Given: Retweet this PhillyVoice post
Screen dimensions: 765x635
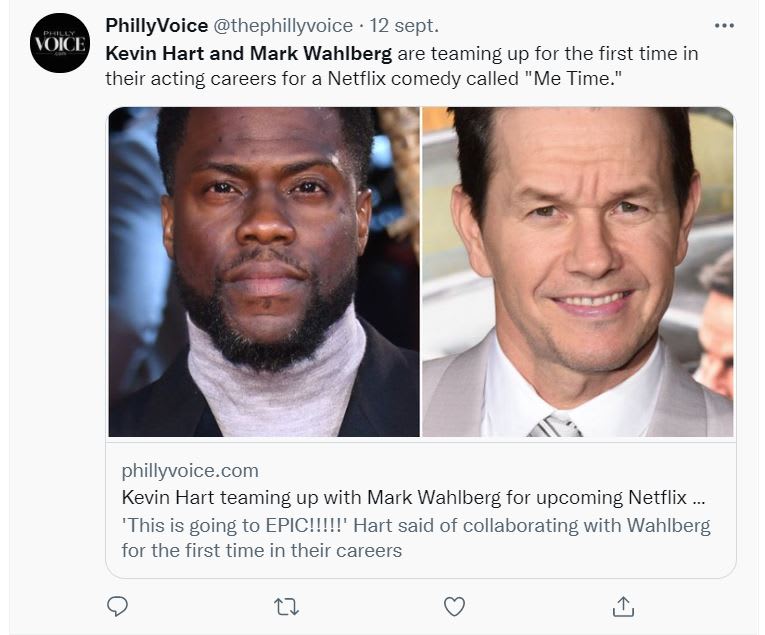Looking at the screenshot, I should 286,606.
